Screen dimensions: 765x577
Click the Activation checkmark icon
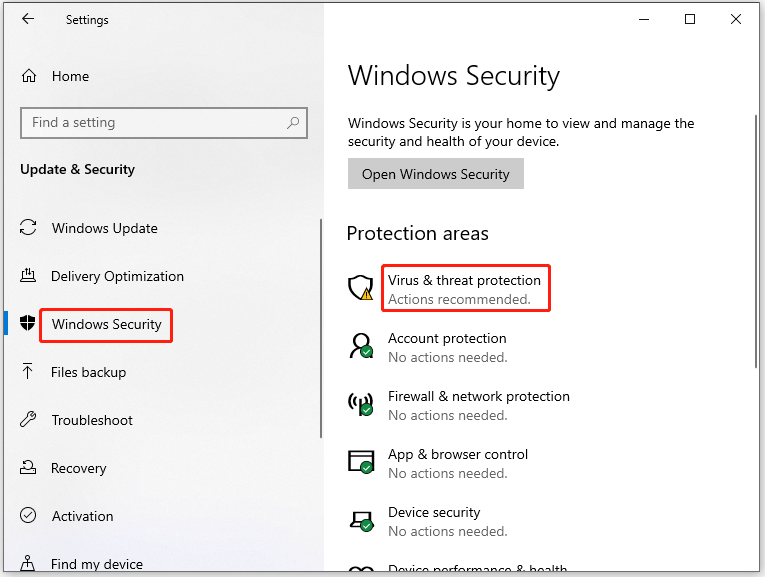coord(28,516)
